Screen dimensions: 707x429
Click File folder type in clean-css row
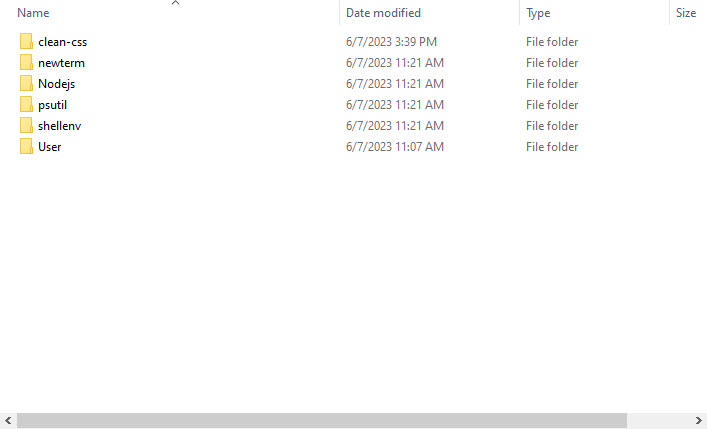tap(552, 42)
